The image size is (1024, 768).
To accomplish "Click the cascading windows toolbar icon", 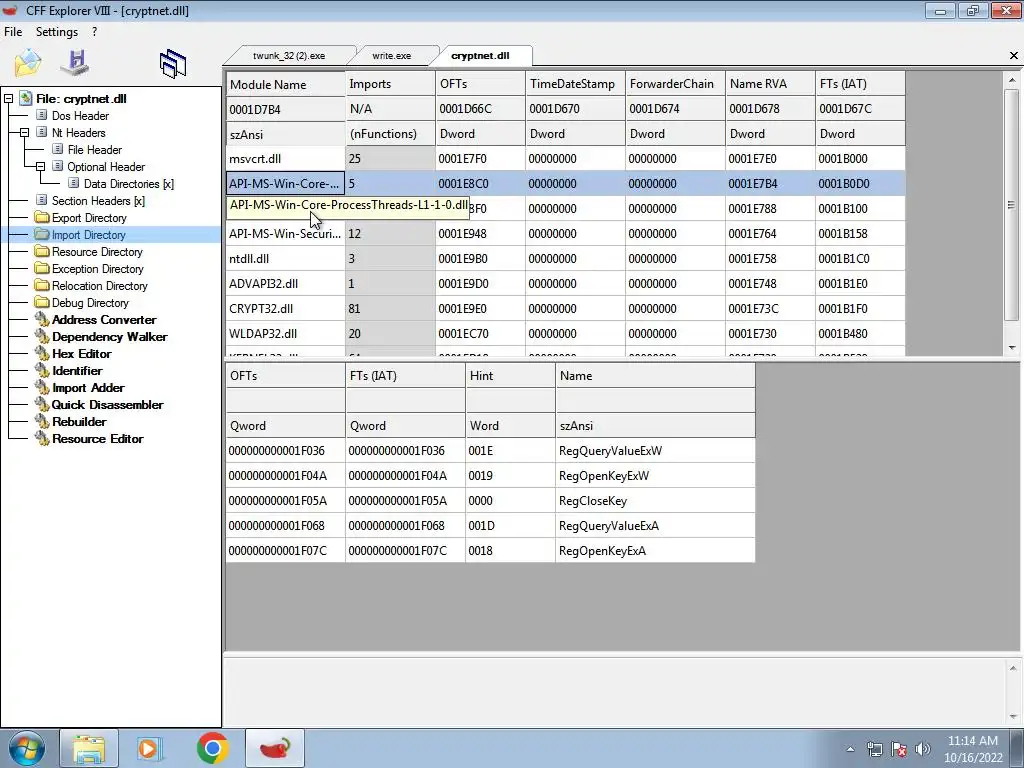I will 172,64.
